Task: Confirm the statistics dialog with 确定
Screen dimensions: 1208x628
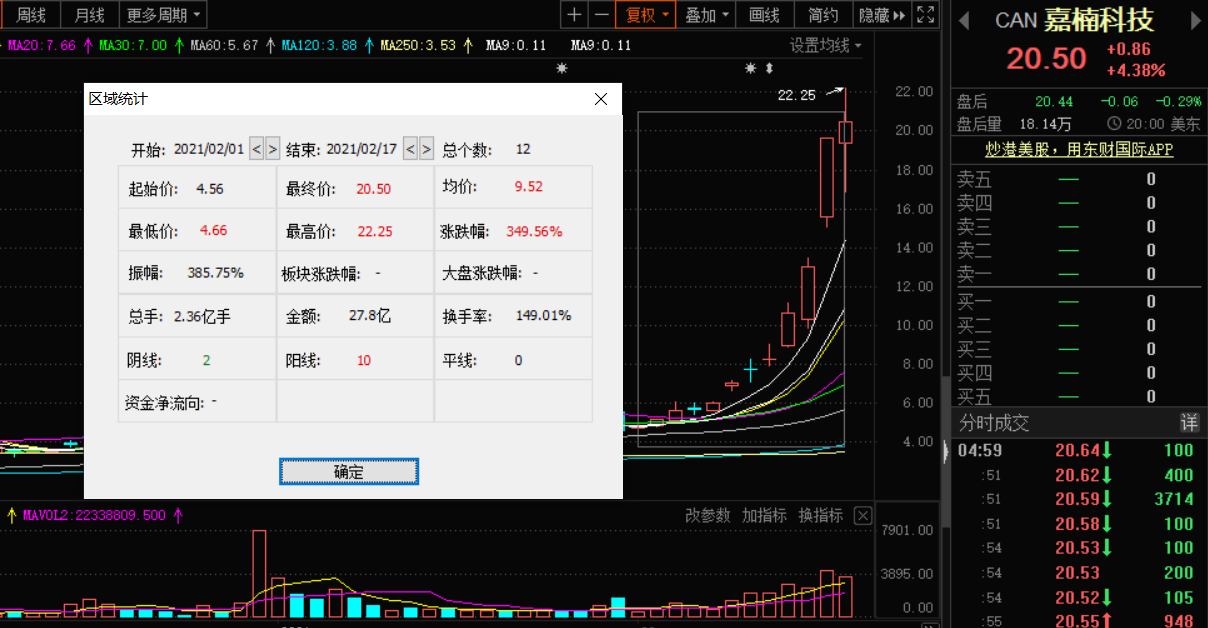Action: pyautogui.click(x=348, y=471)
